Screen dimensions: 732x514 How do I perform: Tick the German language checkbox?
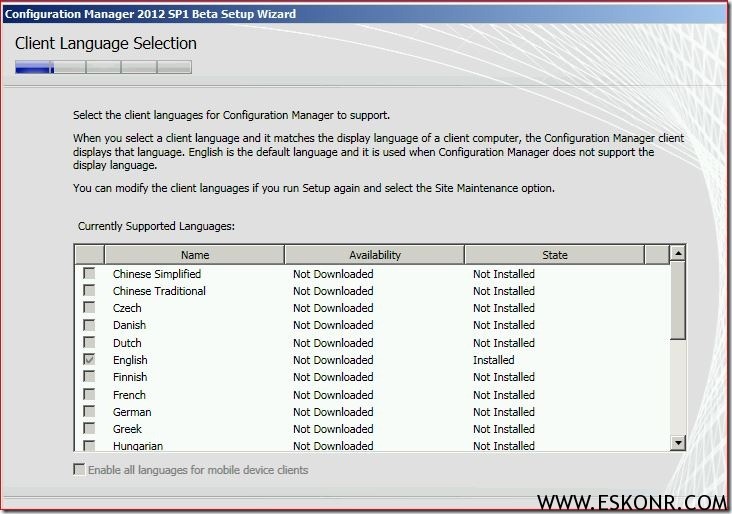tap(89, 411)
